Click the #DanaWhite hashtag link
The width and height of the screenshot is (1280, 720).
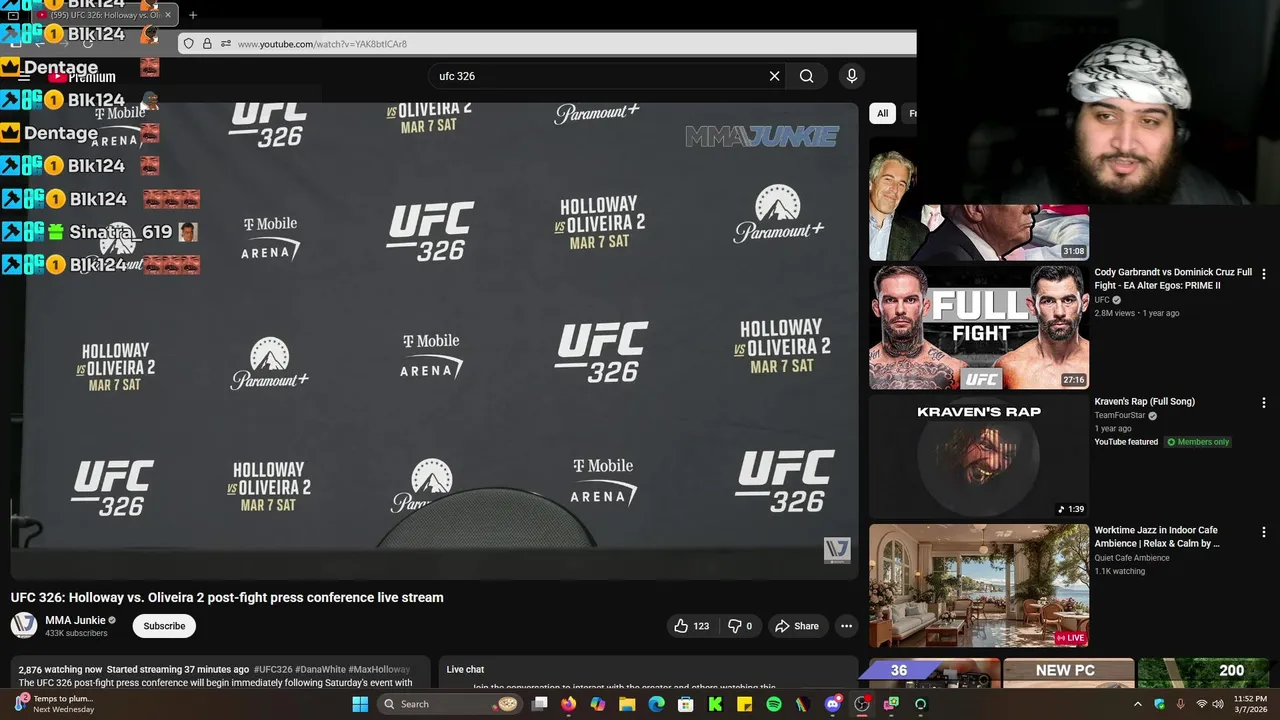coord(320,669)
